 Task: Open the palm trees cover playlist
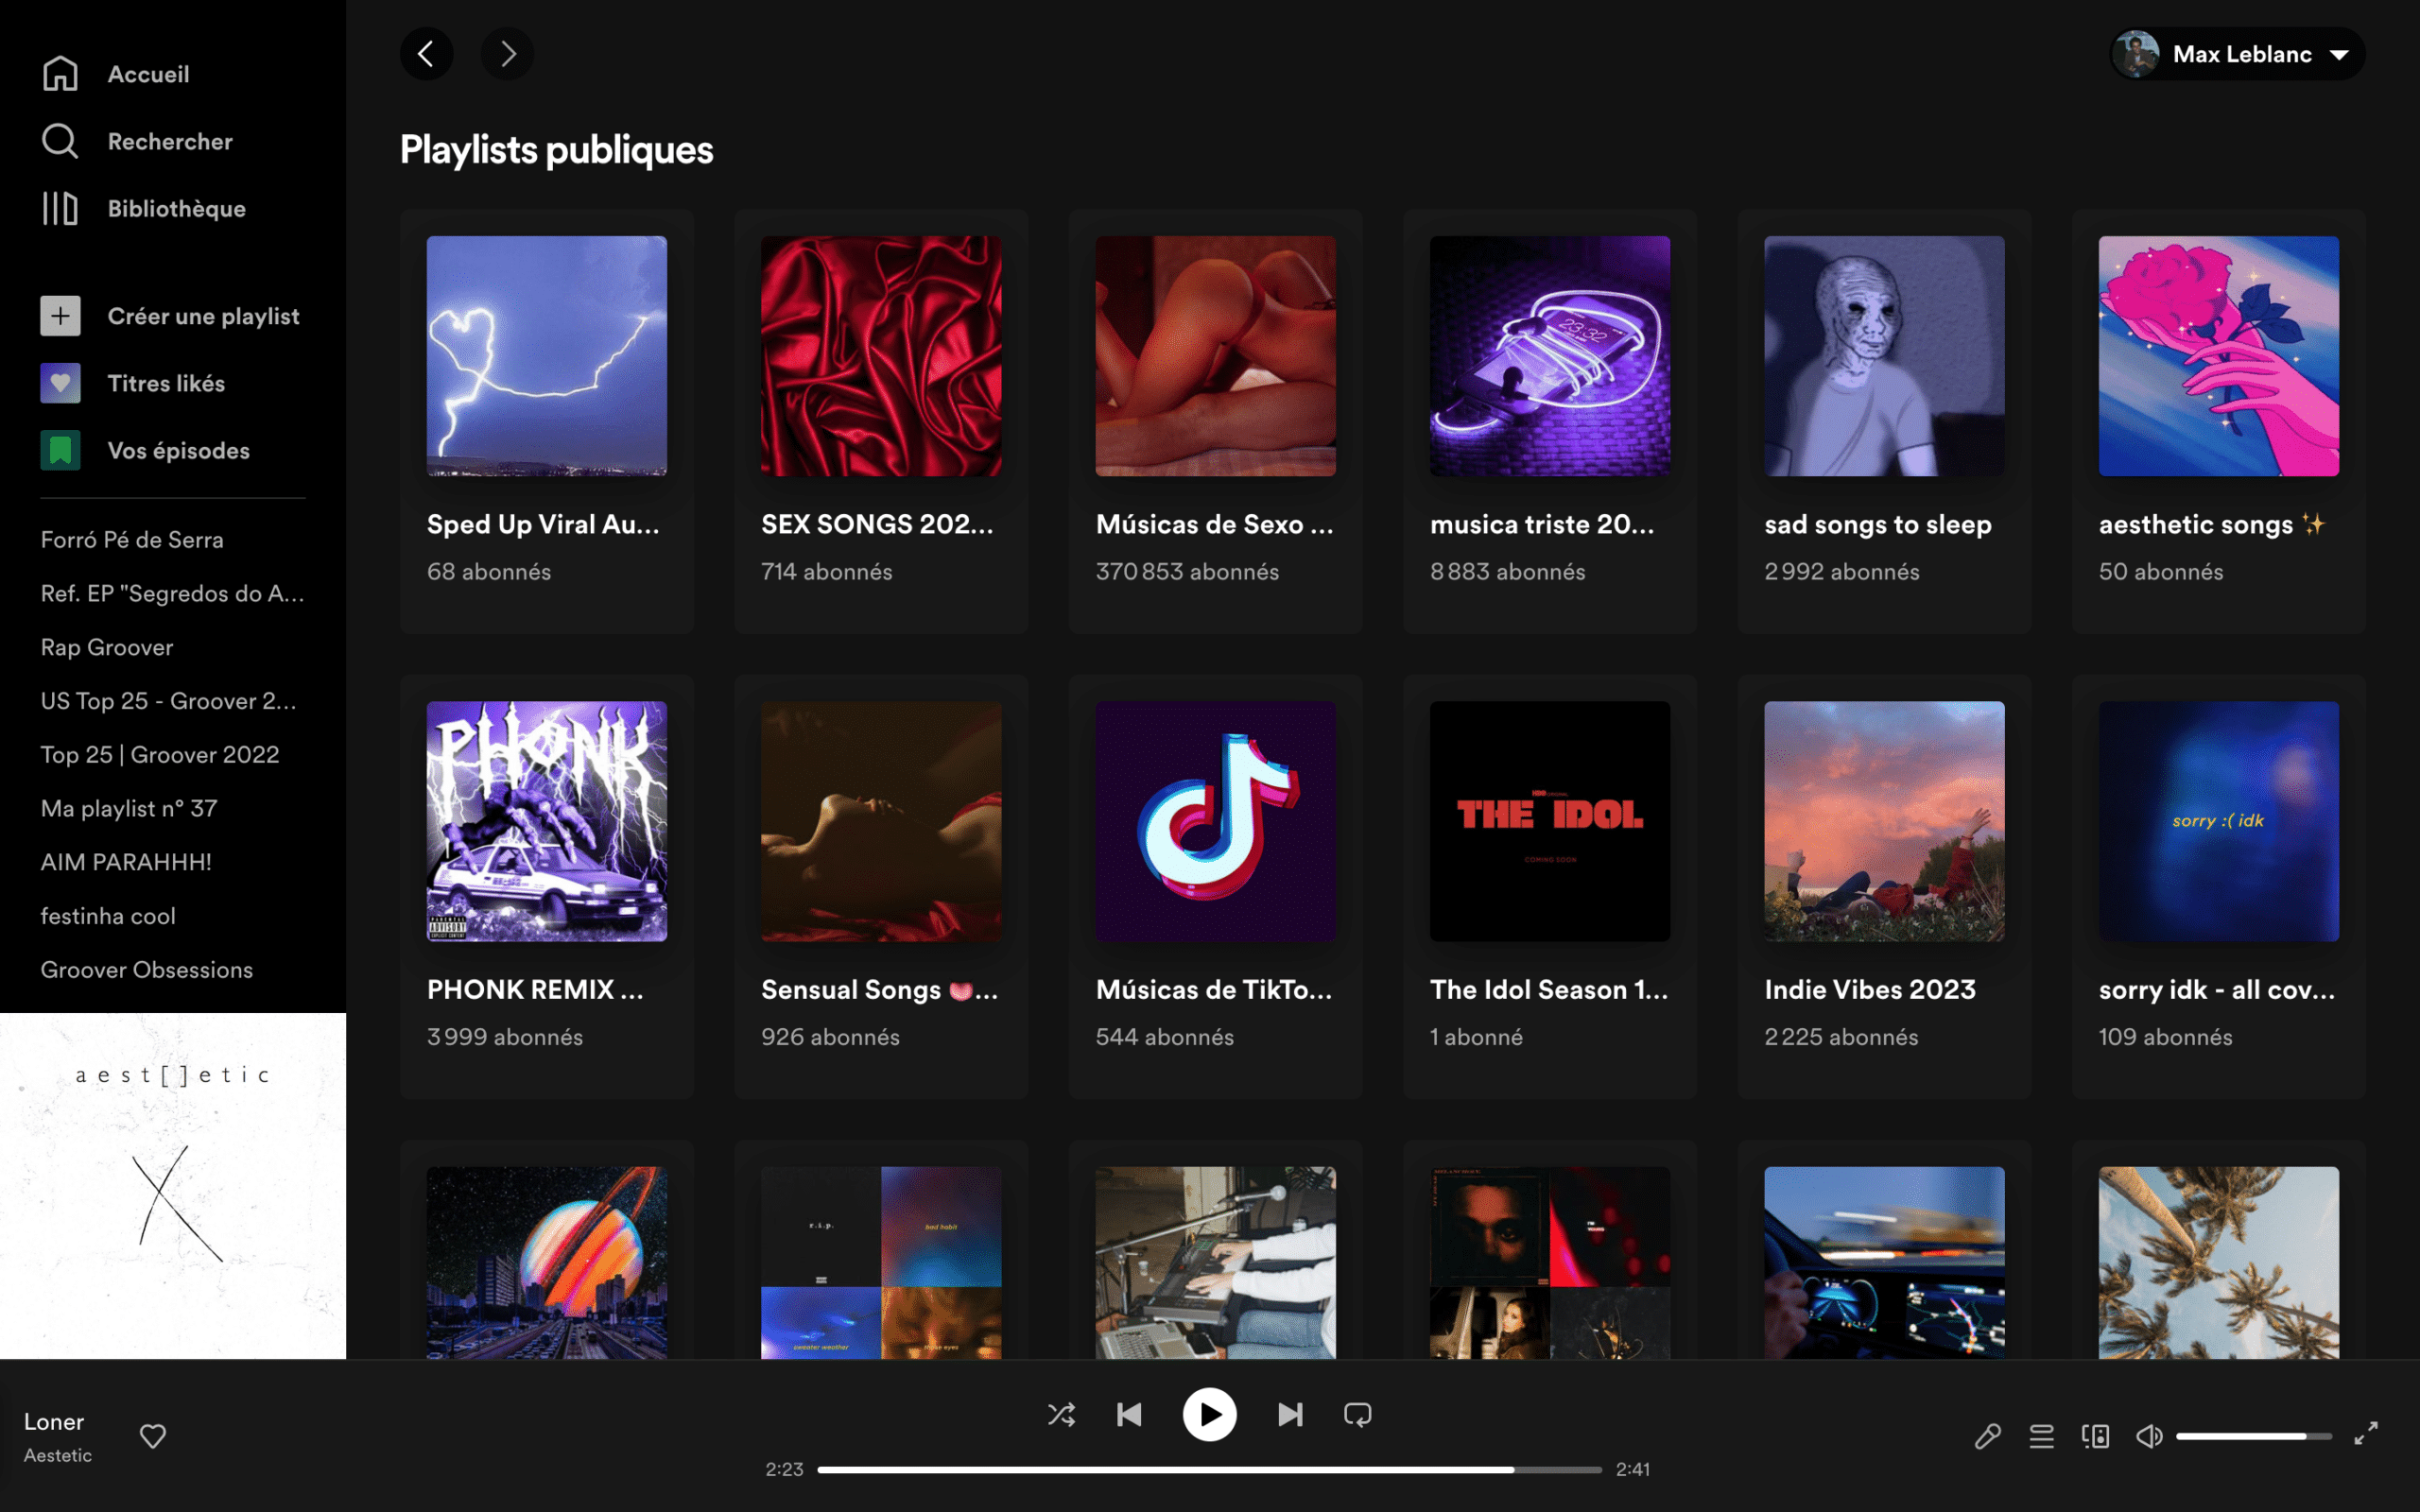click(x=2218, y=1262)
